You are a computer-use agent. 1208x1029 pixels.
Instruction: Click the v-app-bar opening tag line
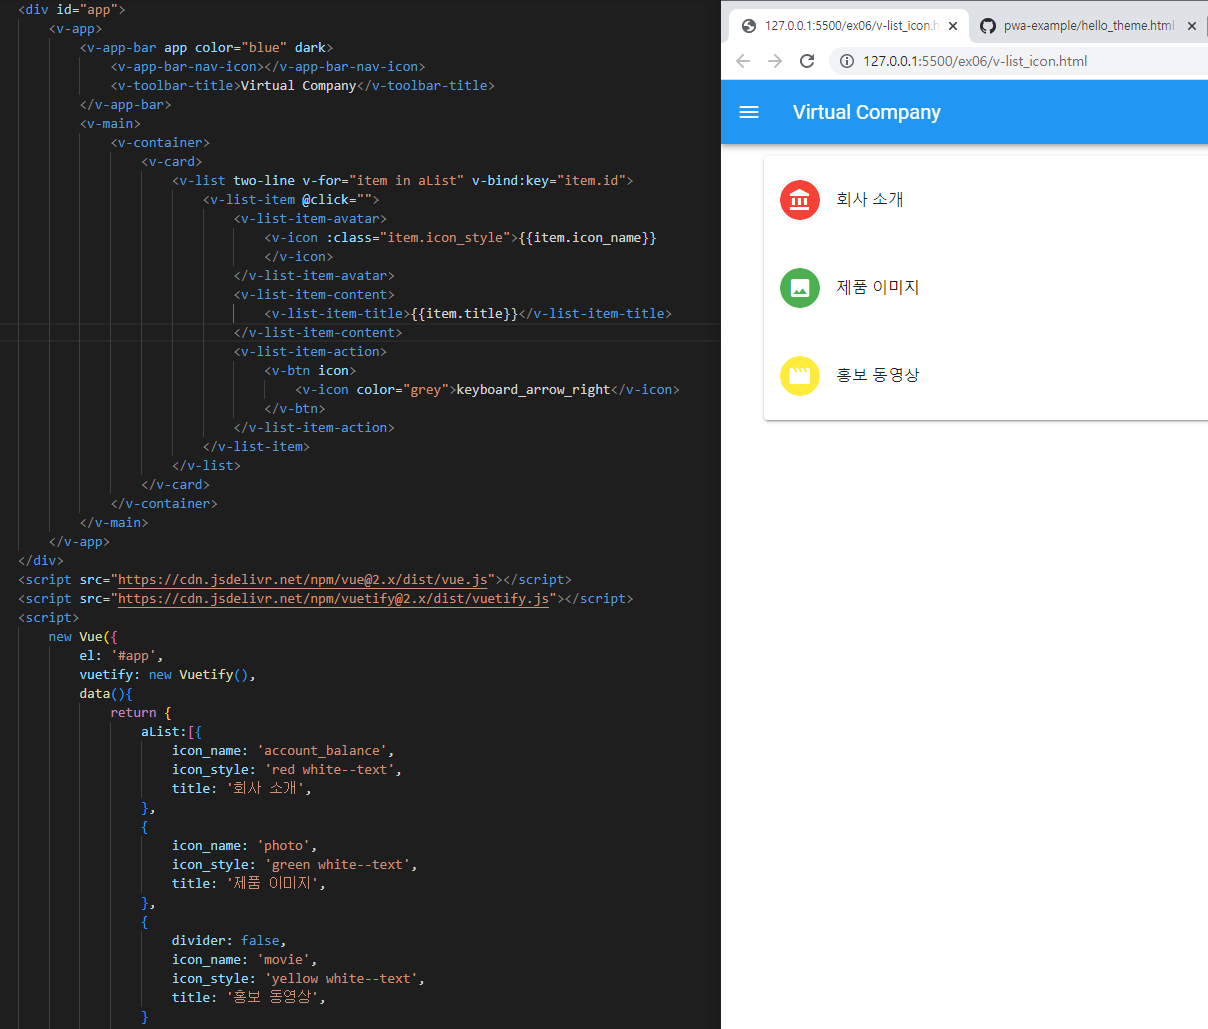pyautogui.click(x=206, y=48)
